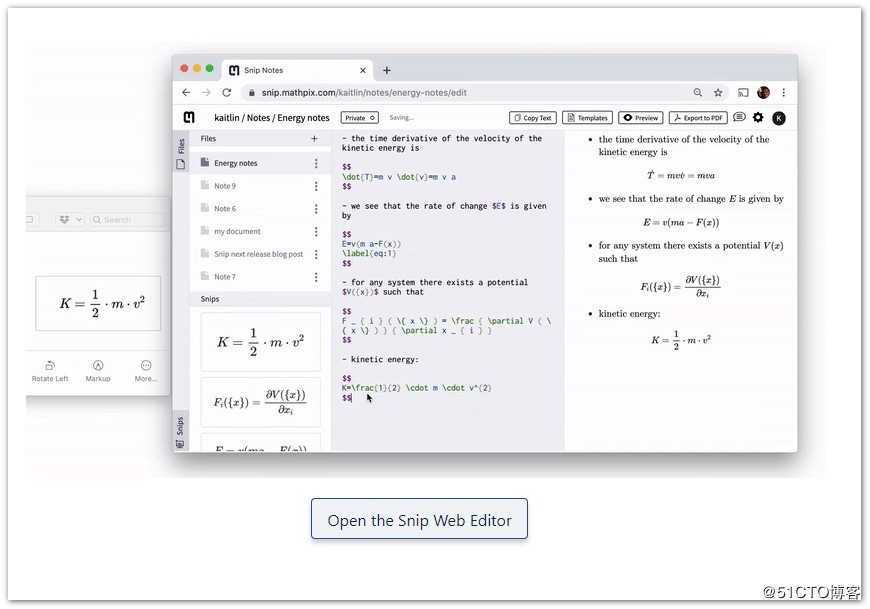Bookmark page with star icon
Screen dimensions: 870x609
pyautogui.click(x=718, y=93)
